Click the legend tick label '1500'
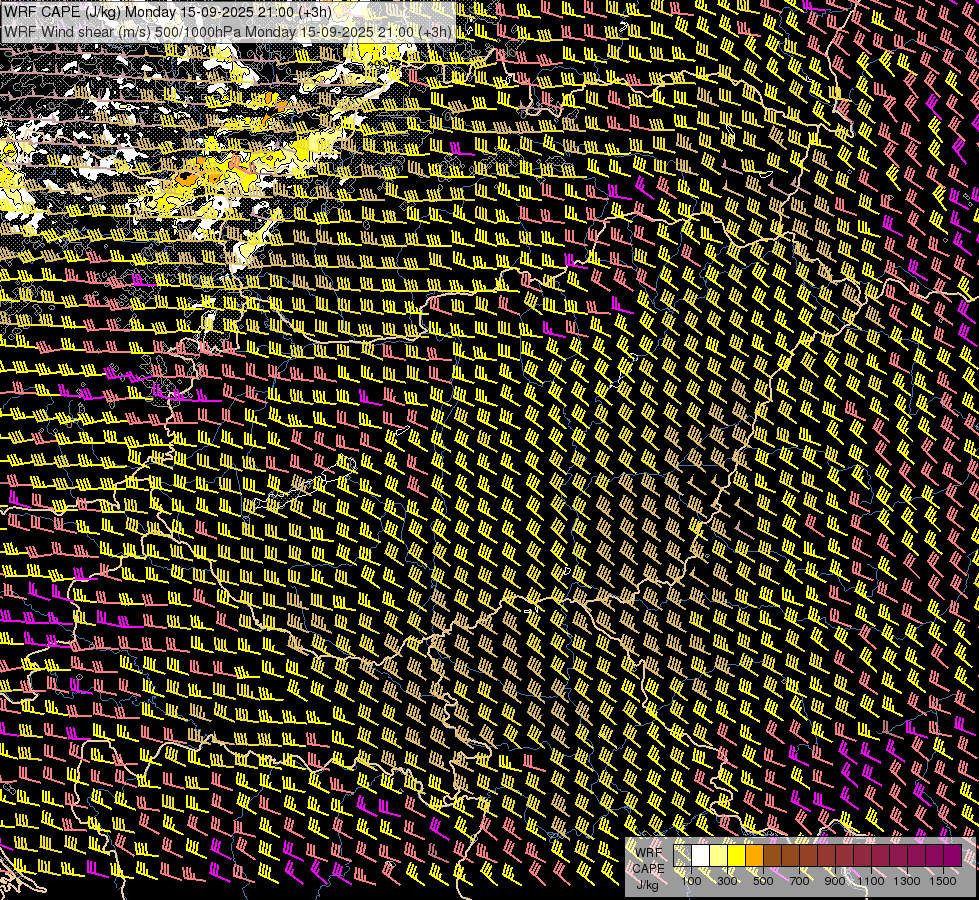The width and height of the screenshot is (979, 900). [x=943, y=881]
